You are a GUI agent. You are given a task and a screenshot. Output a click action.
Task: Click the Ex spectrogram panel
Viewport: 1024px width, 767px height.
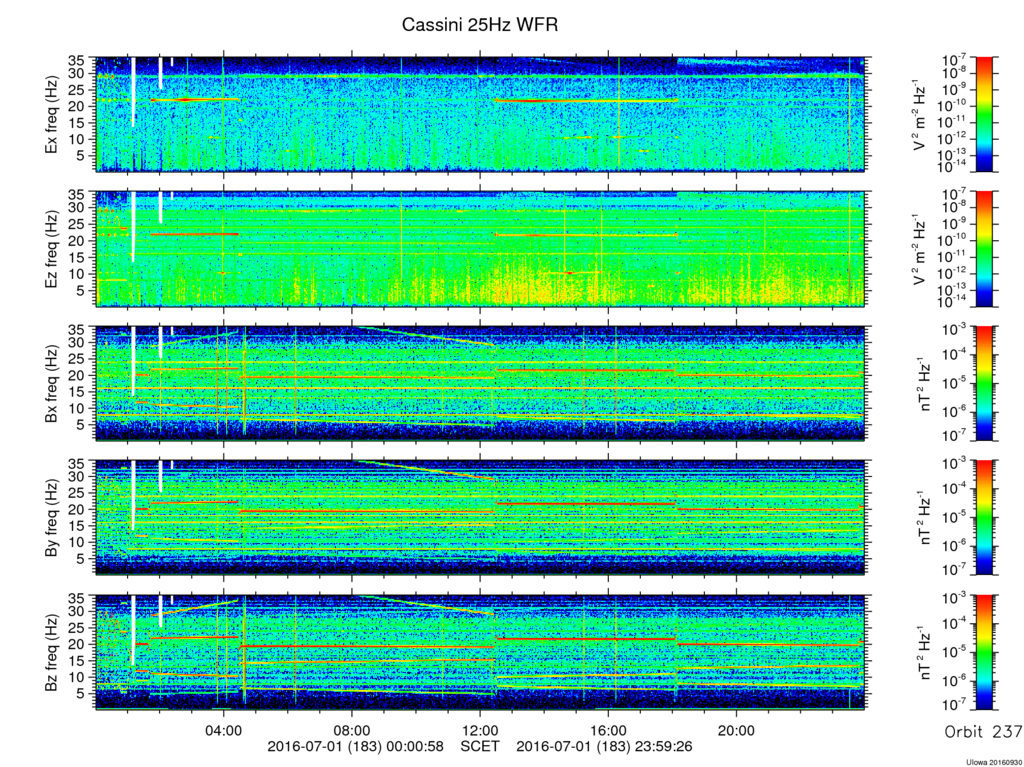coord(481,114)
